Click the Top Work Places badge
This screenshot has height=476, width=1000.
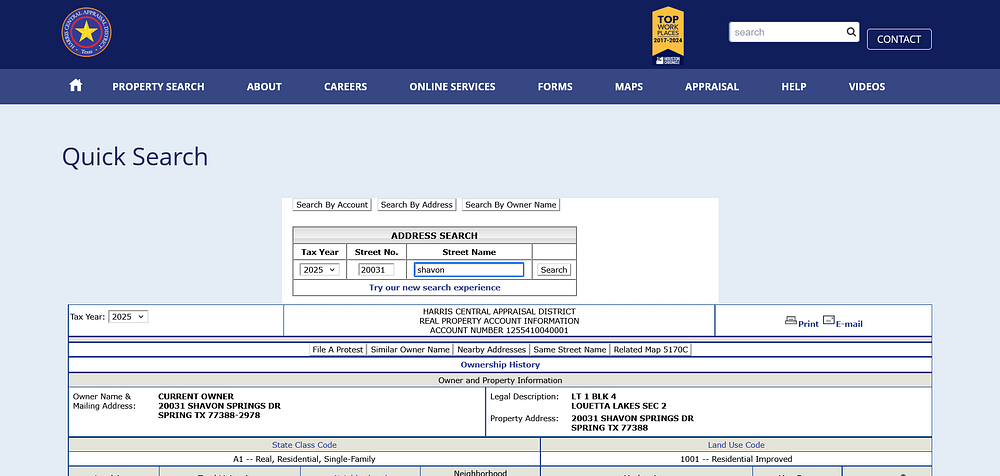[668, 36]
